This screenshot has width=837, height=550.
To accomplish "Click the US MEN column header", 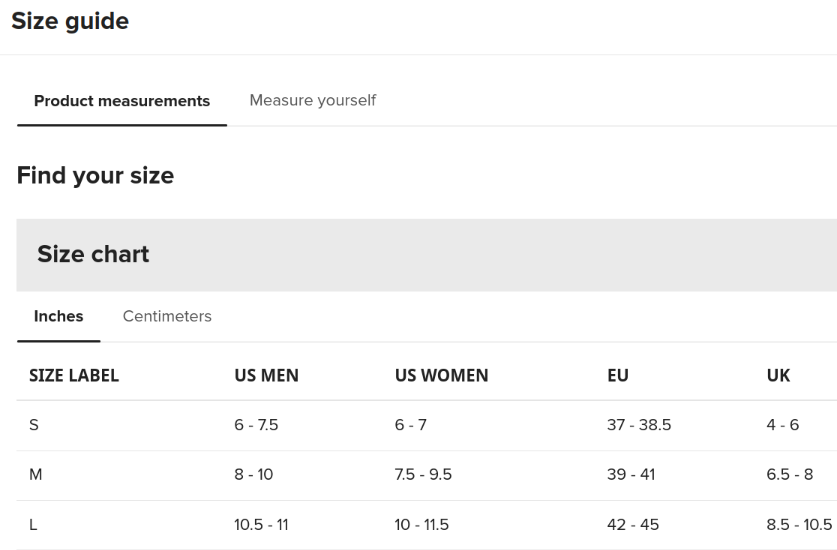I will (x=266, y=375).
